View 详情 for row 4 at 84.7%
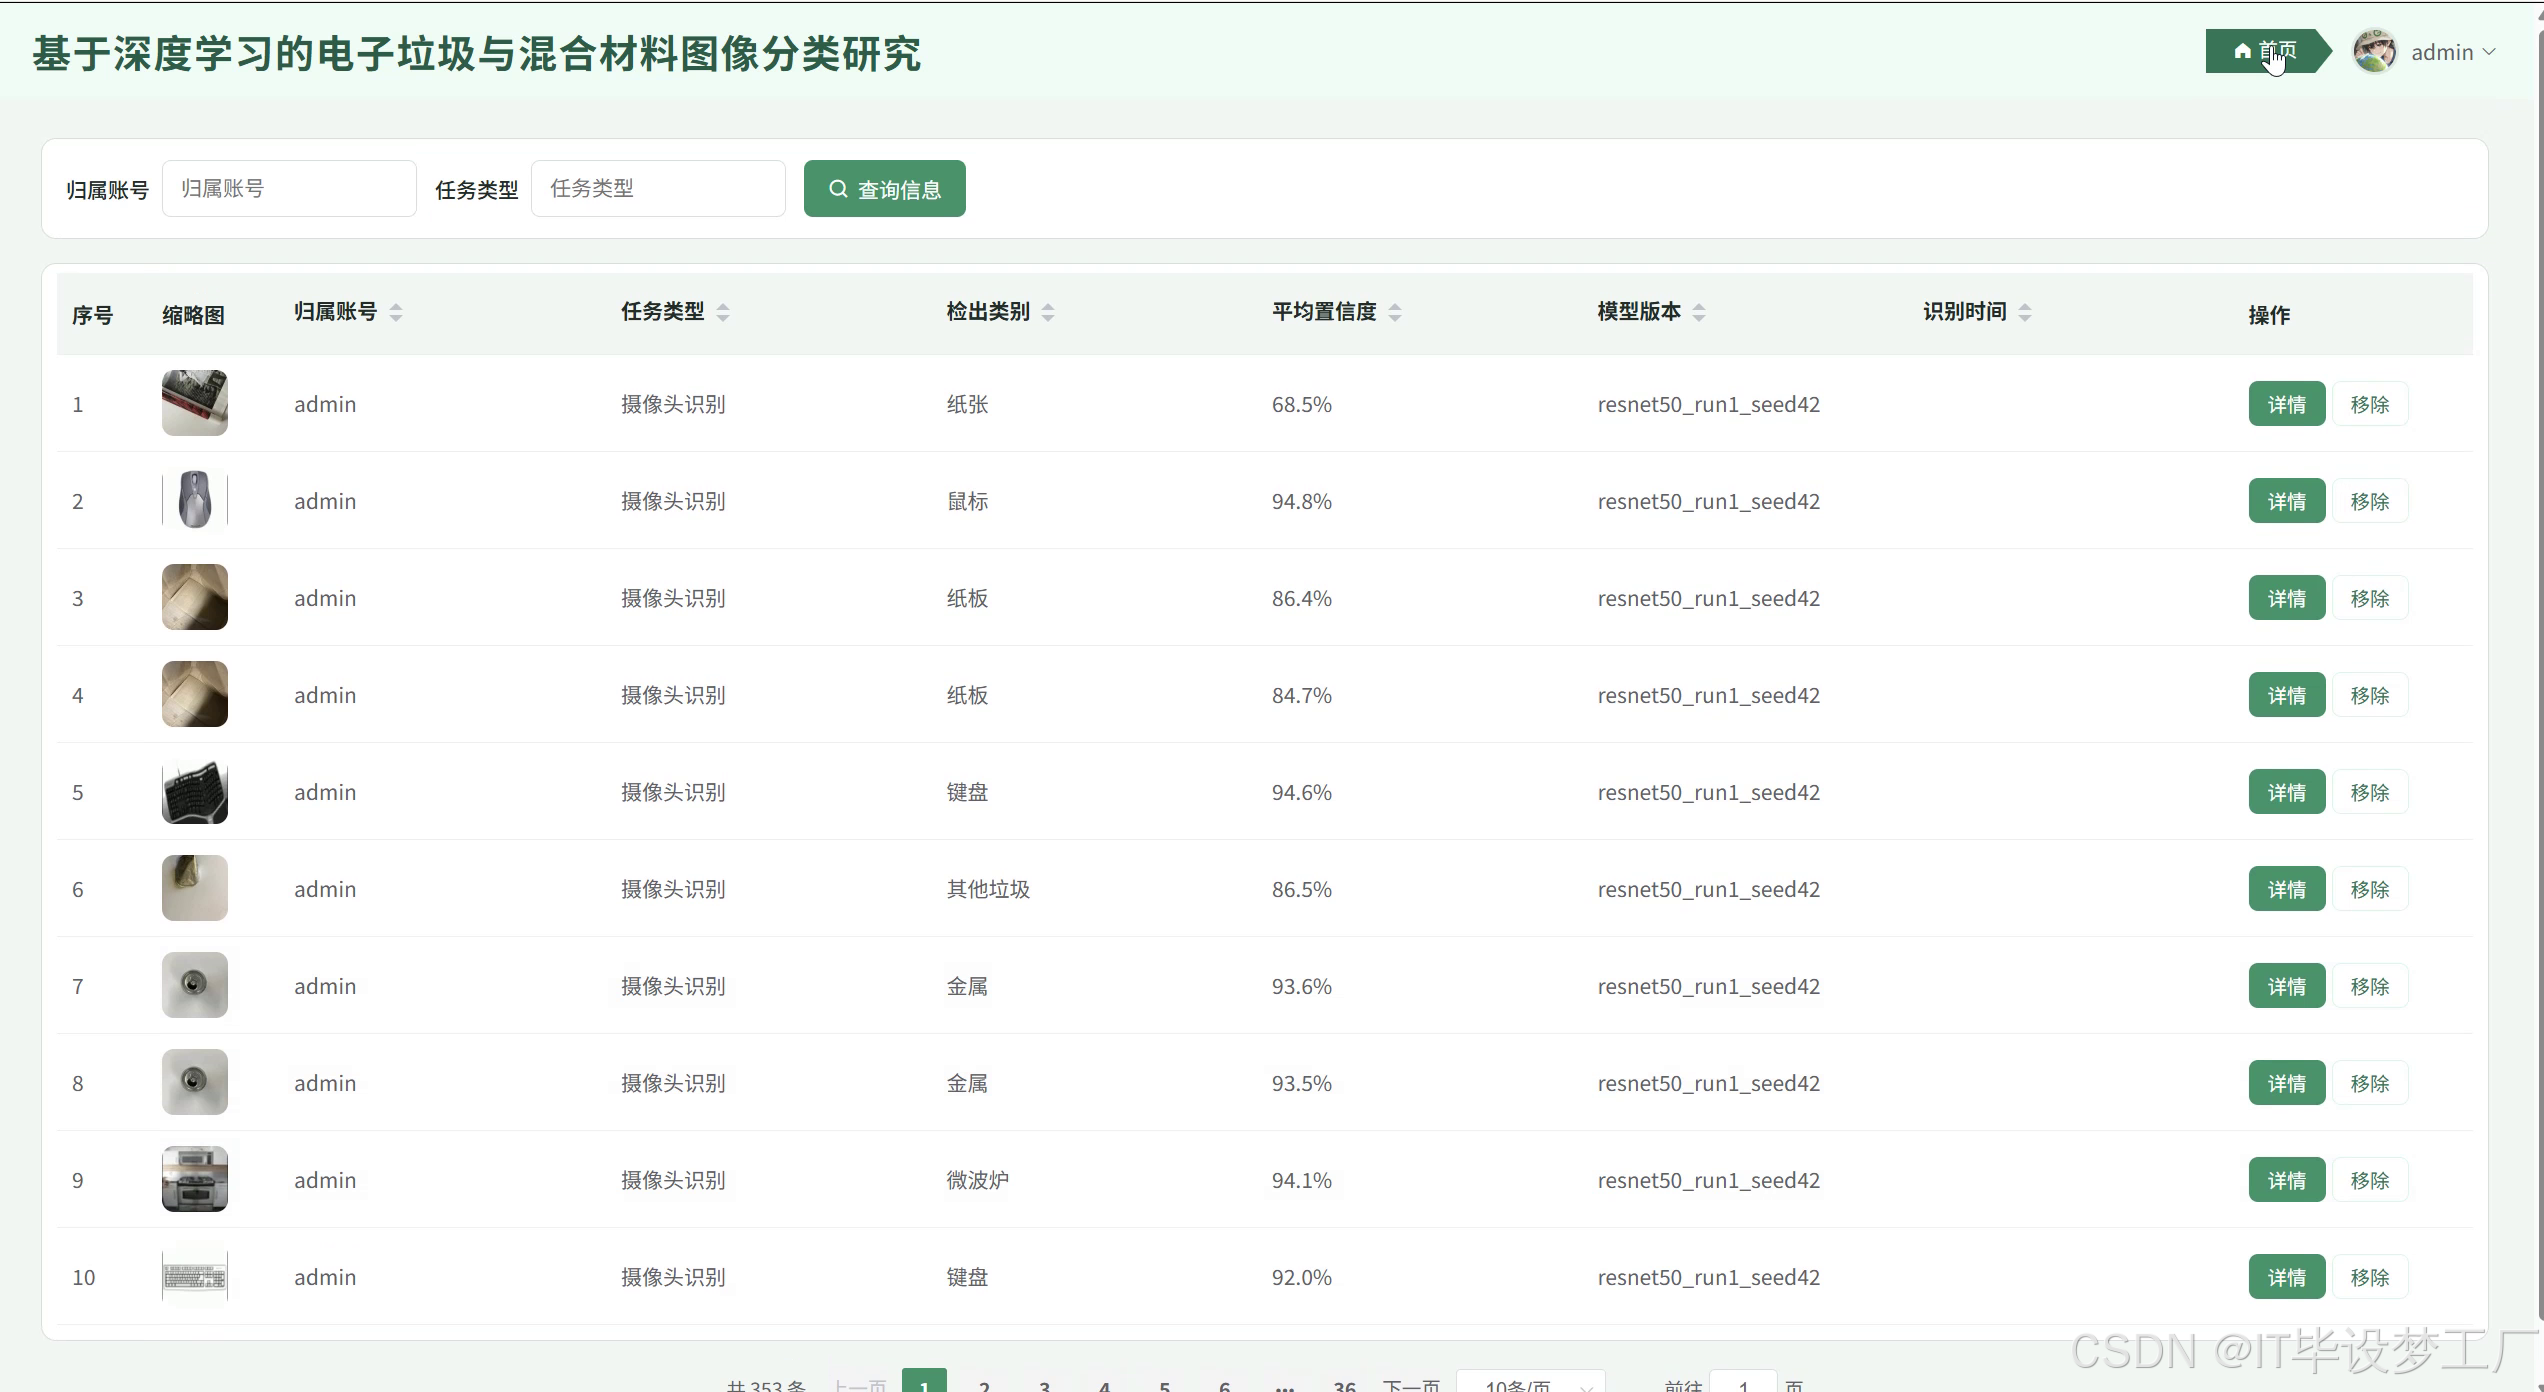 pyautogui.click(x=2287, y=695)
